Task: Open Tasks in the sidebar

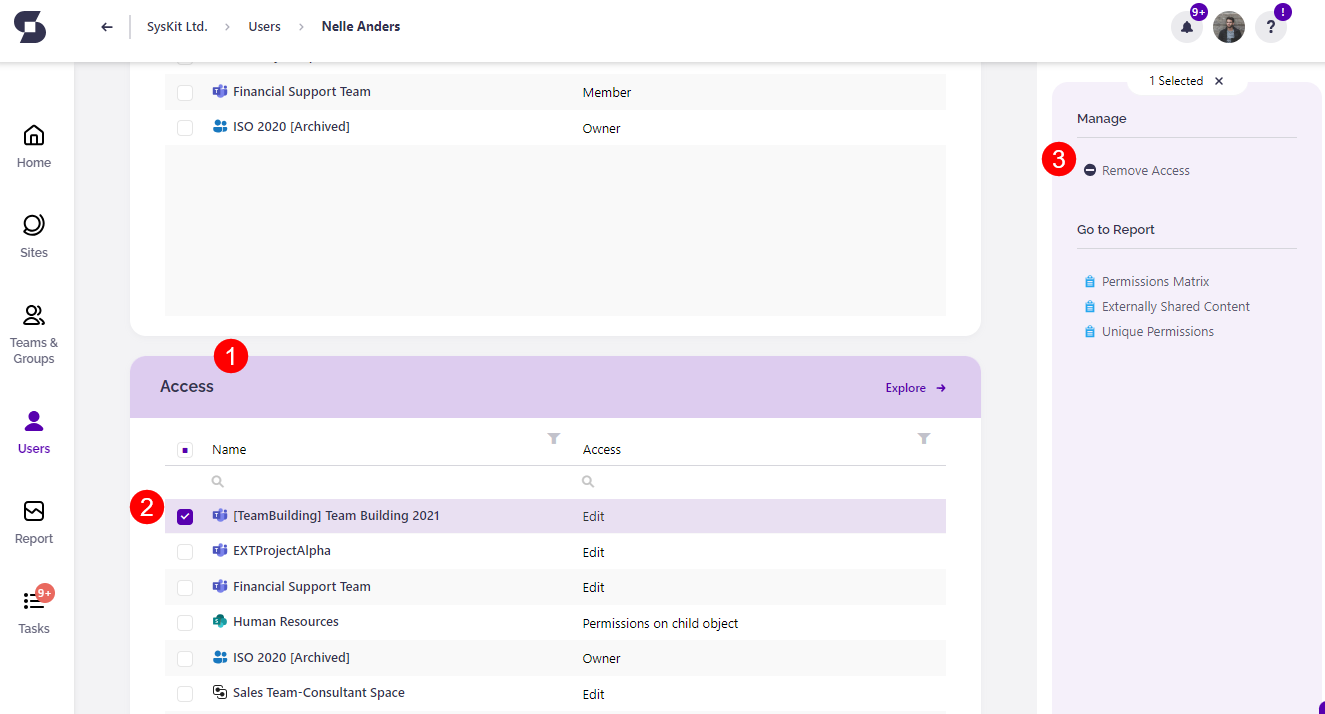Action: click(x=34, y=612)
